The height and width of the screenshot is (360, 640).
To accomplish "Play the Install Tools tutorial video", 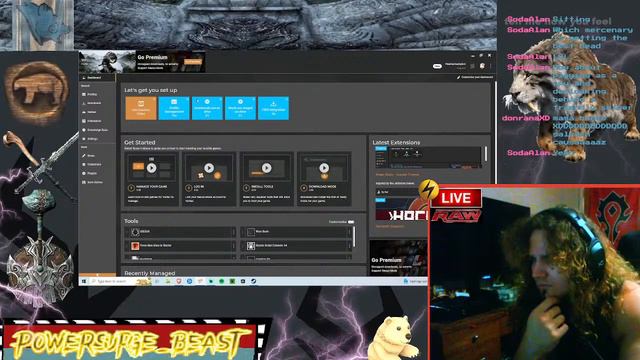I will 267,168.
